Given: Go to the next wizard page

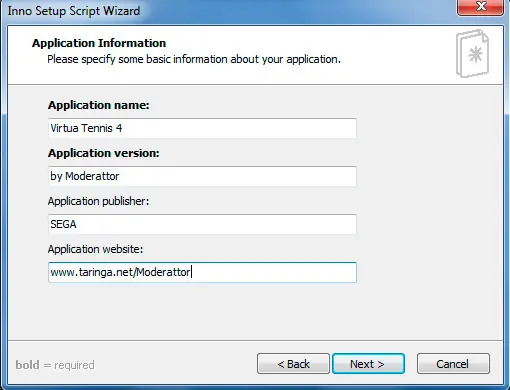Looking at the screenshot, I should [368, 364].
